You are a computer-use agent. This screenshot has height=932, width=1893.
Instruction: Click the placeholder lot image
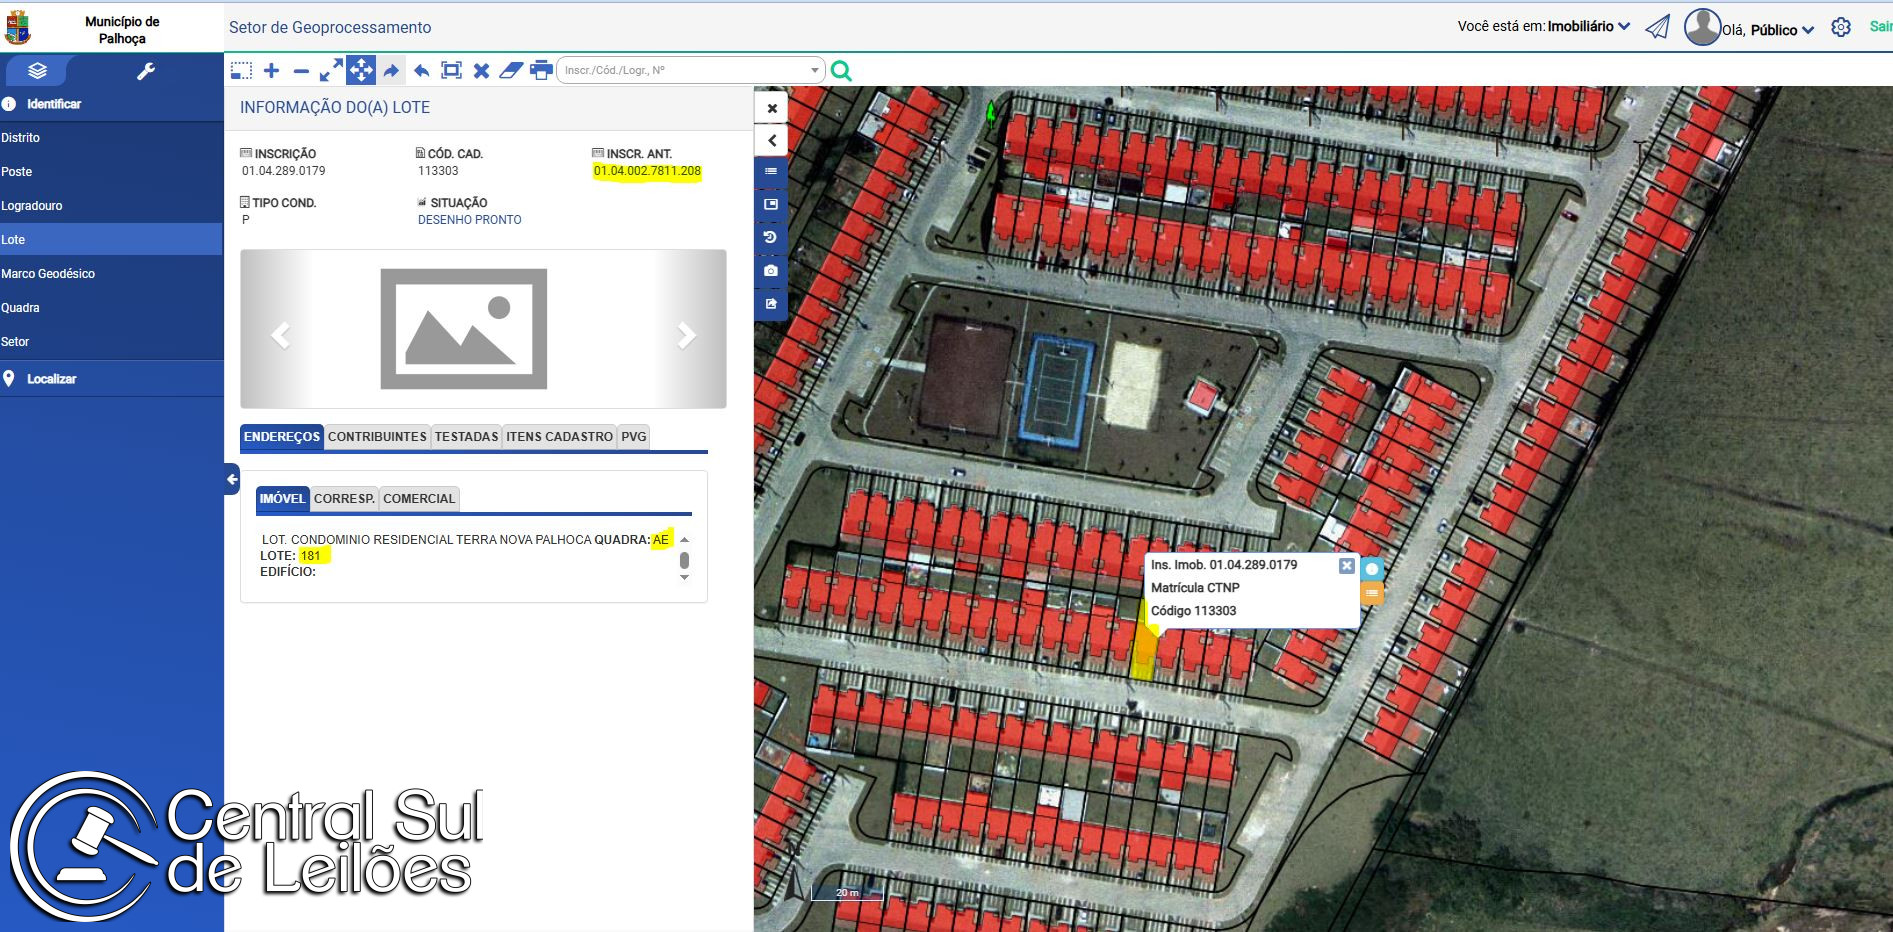[464, 329]
